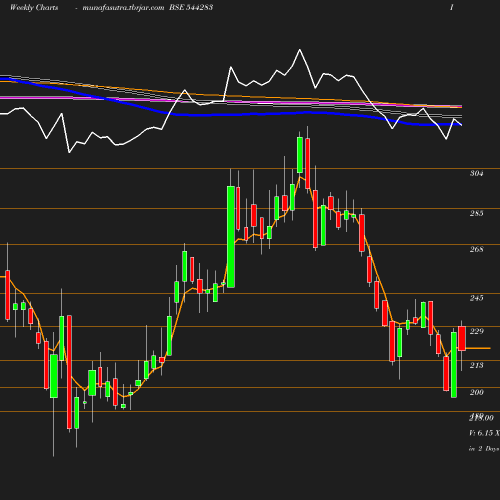The width and height of the screenshot is (500, 500).
Task: Click the "Weekly Charts" title text
Action: pyautogui.click(x=34, y=8)
